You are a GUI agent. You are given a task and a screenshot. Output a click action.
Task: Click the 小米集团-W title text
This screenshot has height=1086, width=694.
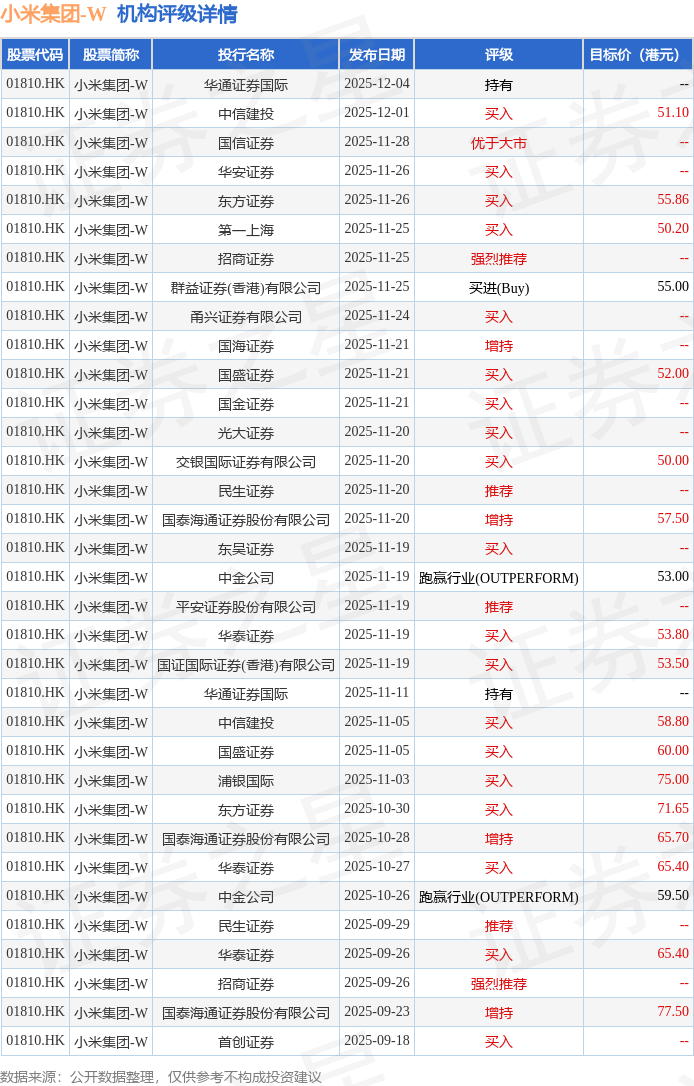(x=53, y=14)
